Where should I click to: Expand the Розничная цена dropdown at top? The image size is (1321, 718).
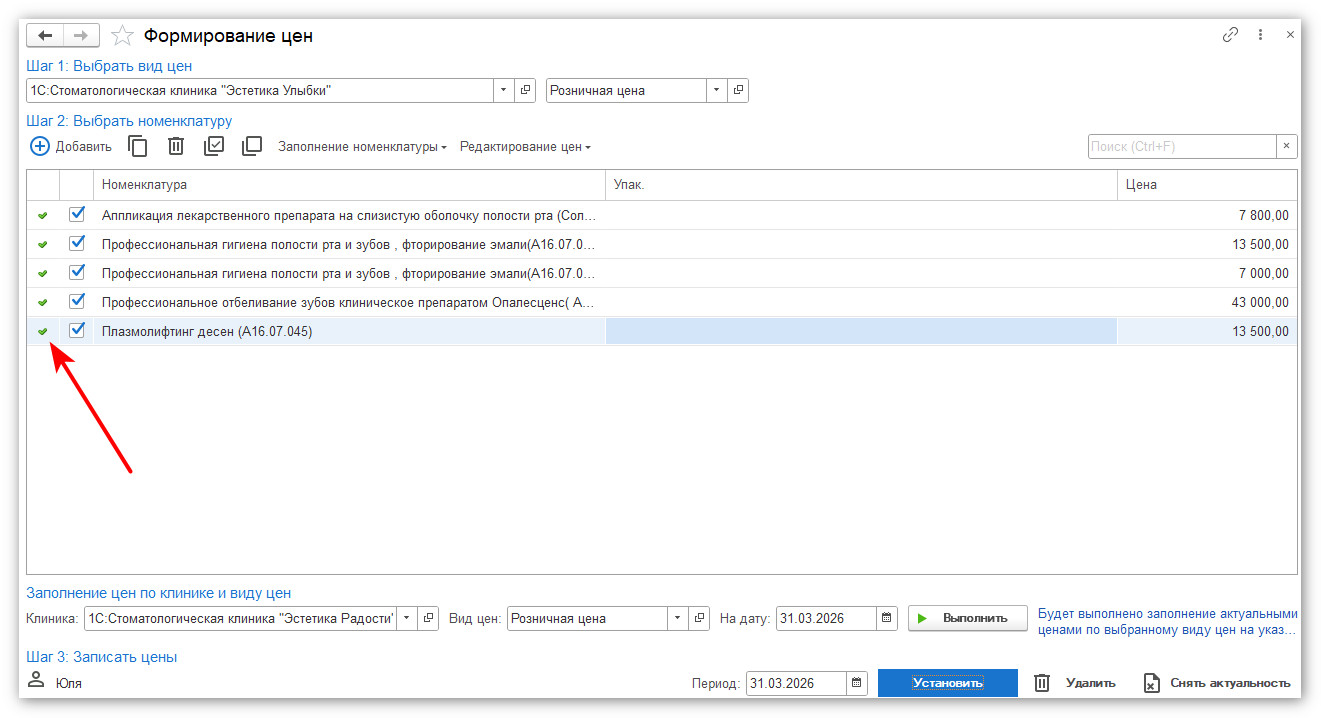point(716,90)
